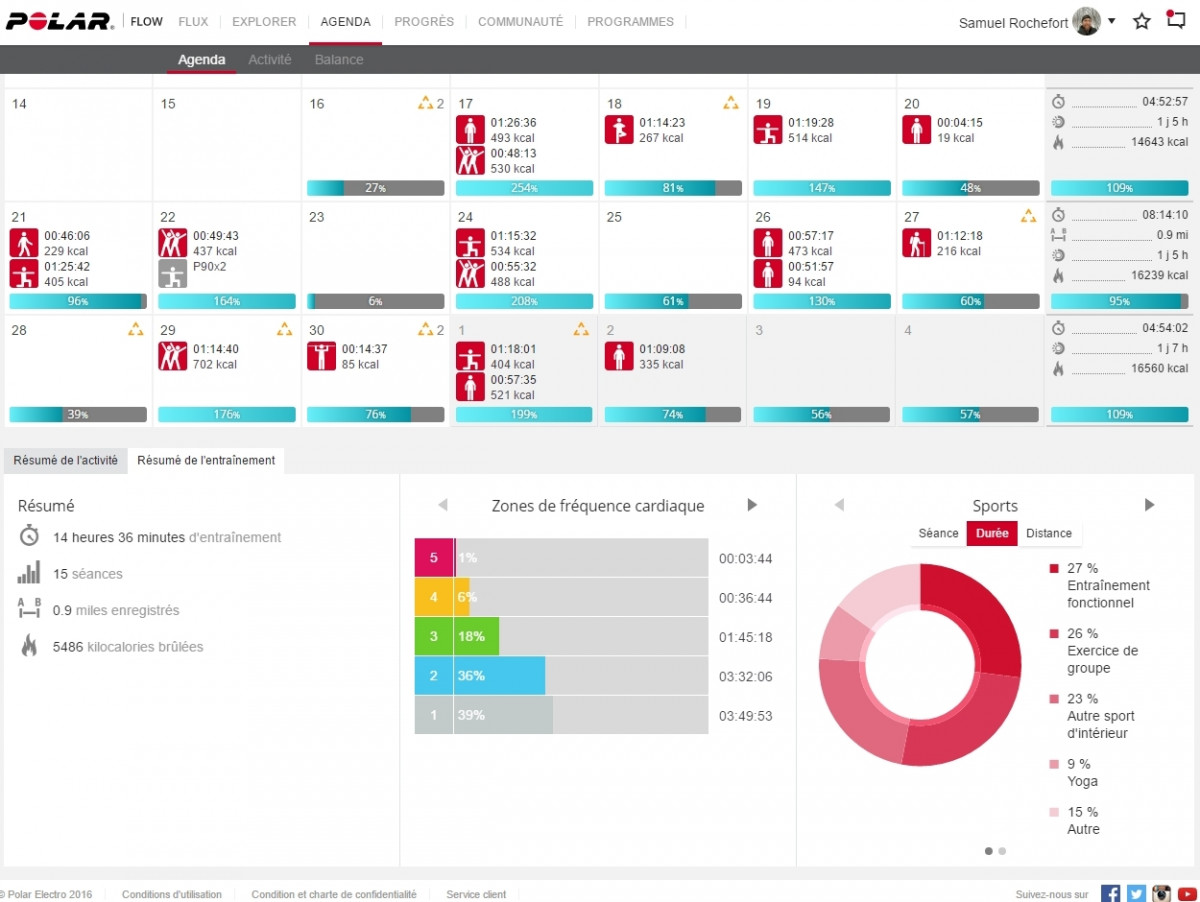Go to next heart rate zones chart
This screenshot has width=1200, height=902.
click(752, 505)
